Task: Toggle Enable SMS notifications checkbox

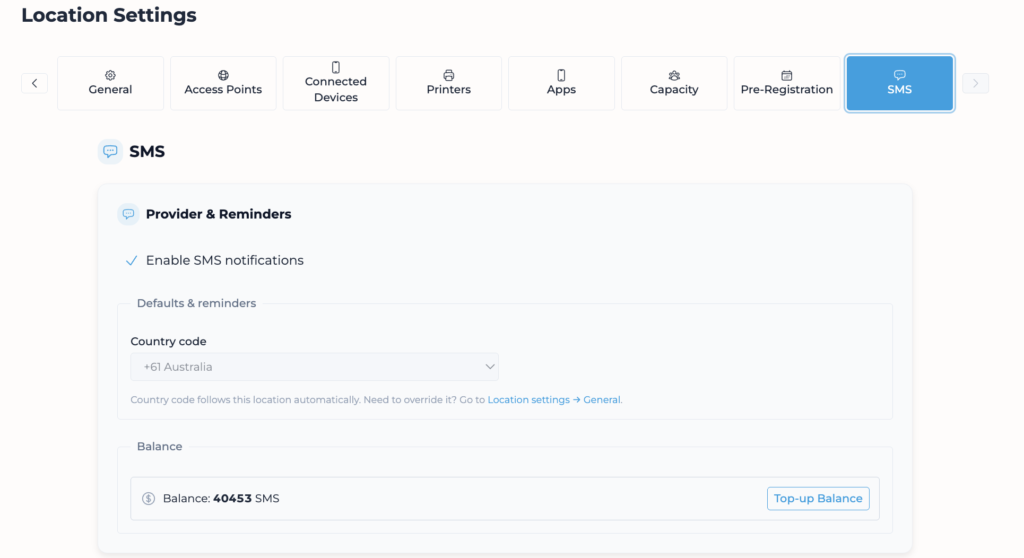Action: [131, 260]
